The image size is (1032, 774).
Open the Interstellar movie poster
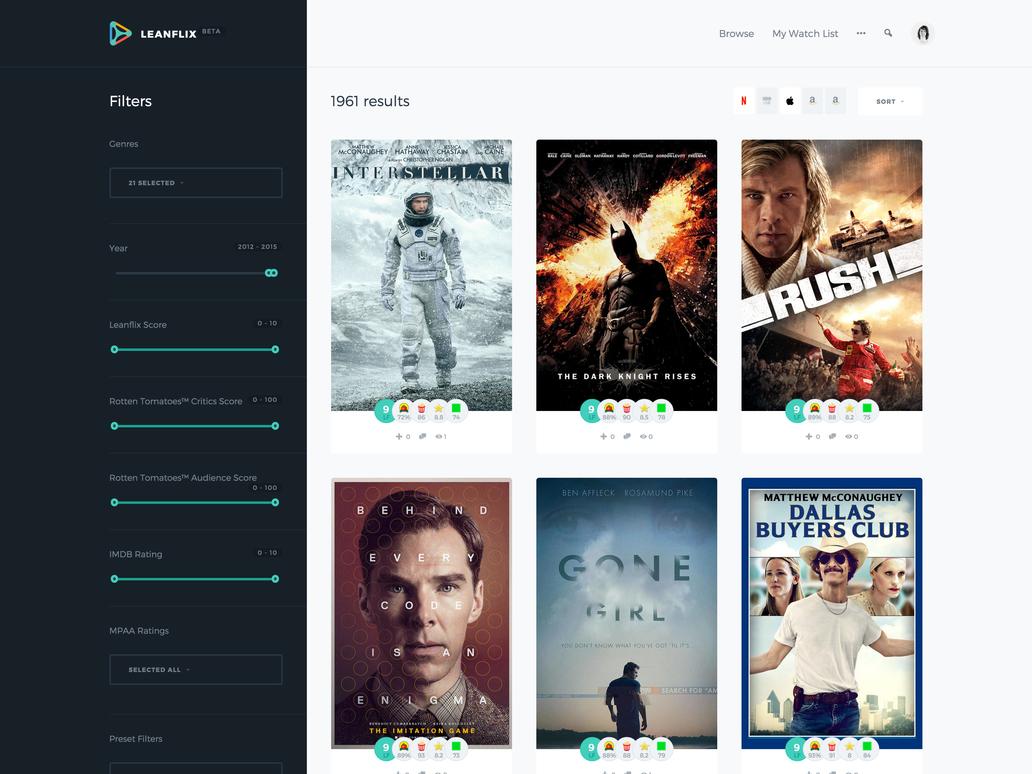[421, 274]
